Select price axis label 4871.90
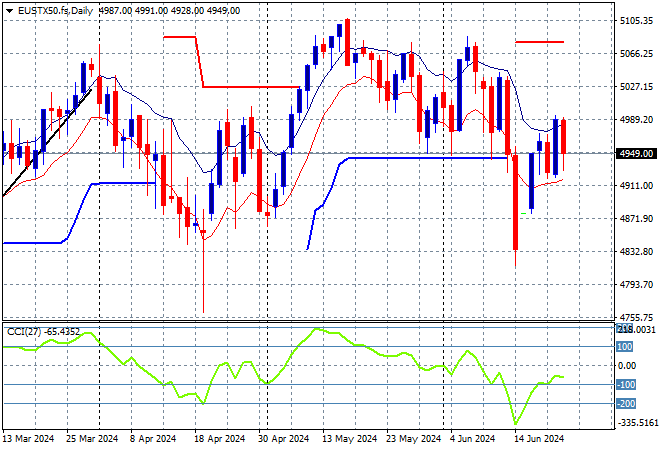Viewport: 660px width, 450px height. 636,218
